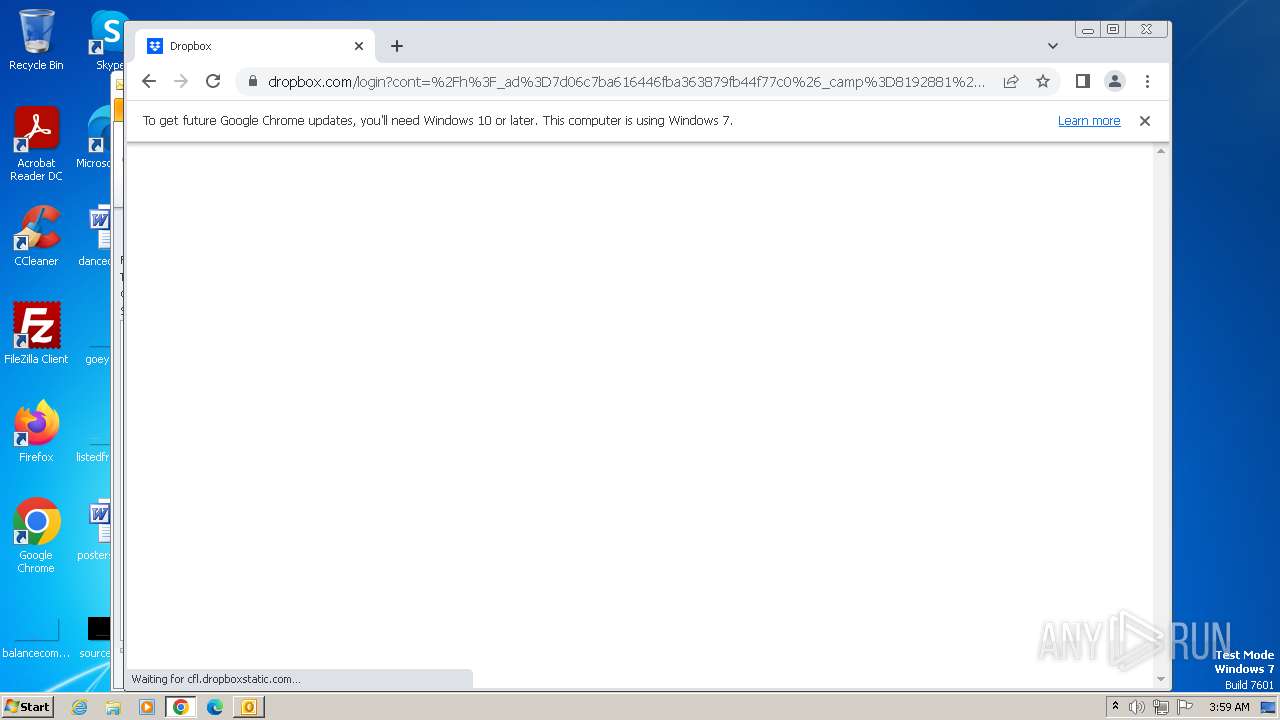Screen dimensions: 1280x720
Task: Click the taskbar clock showing 3:59 AM
Action: [1229, 707]
